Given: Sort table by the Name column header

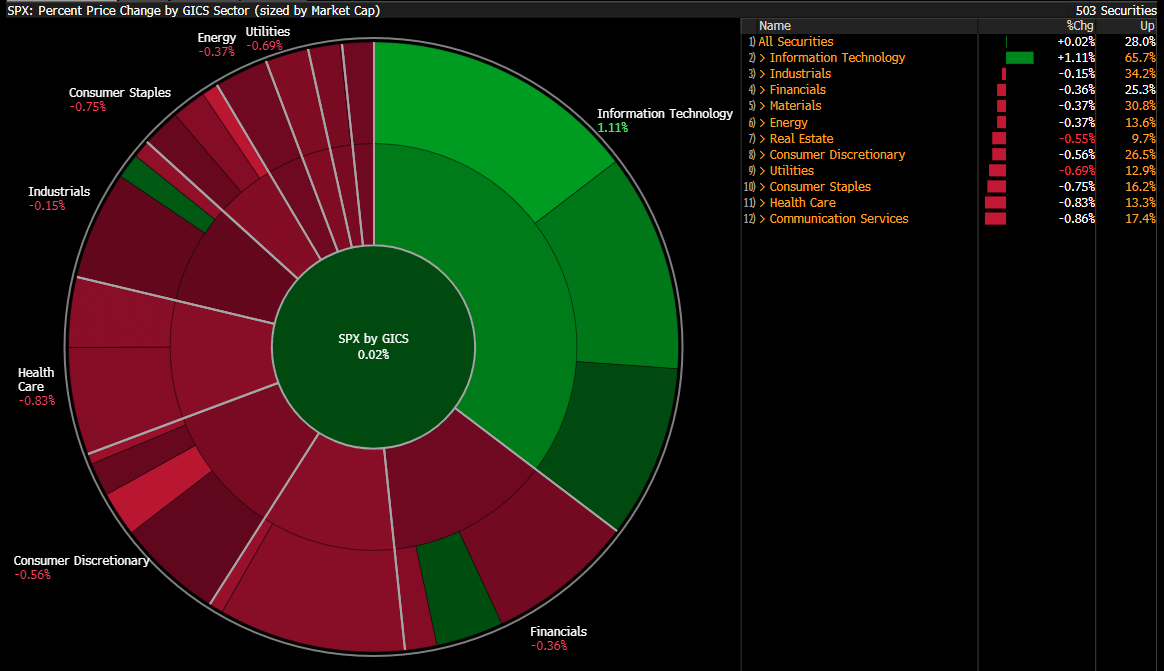Looking at the screenshot, I should pyautogui.click(x=775, y=26).
